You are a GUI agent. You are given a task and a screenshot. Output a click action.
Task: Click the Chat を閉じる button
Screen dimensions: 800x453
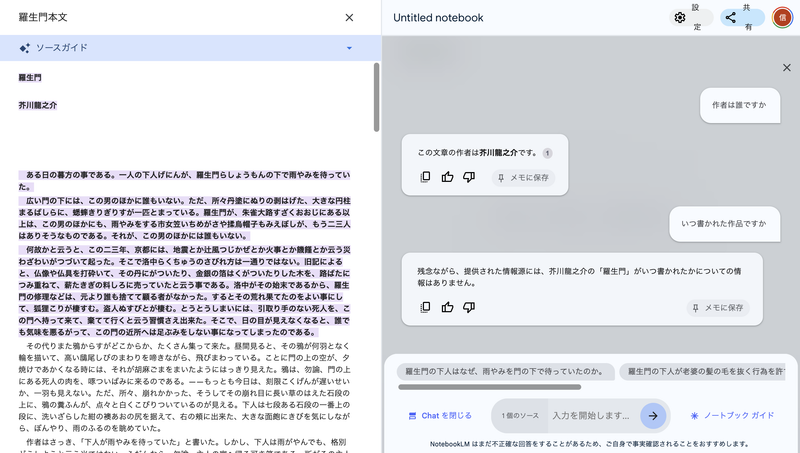pos(440,415)
